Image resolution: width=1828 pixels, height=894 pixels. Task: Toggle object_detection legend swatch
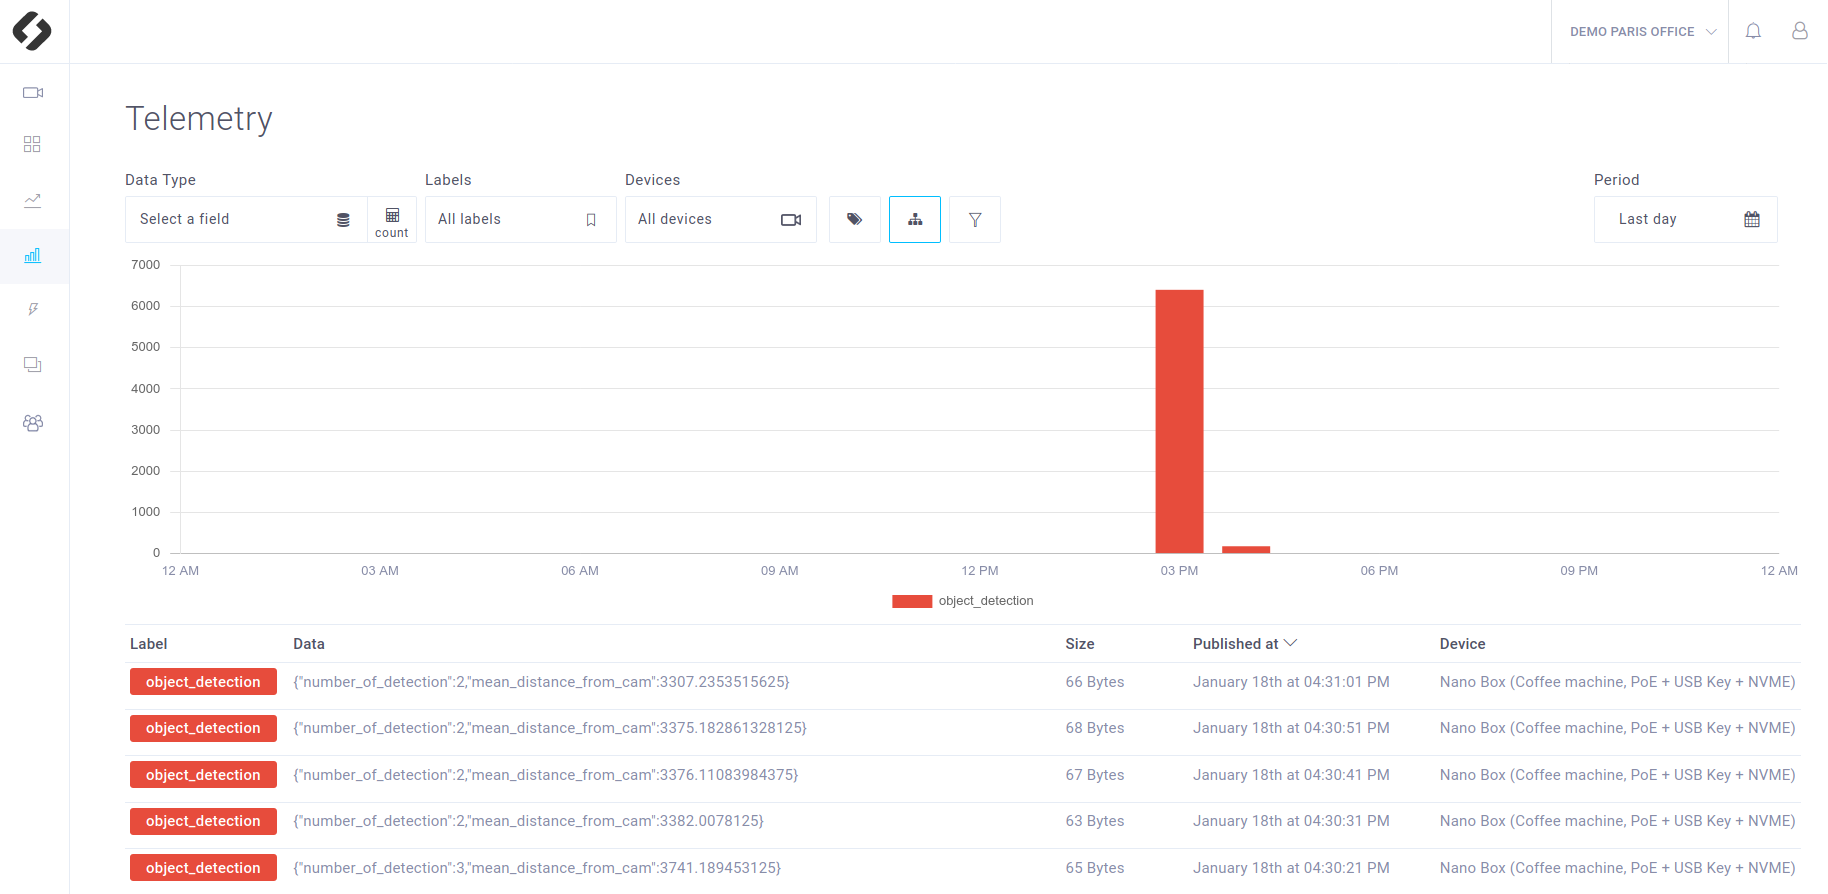pyautogui.click(x=912, y=601)
